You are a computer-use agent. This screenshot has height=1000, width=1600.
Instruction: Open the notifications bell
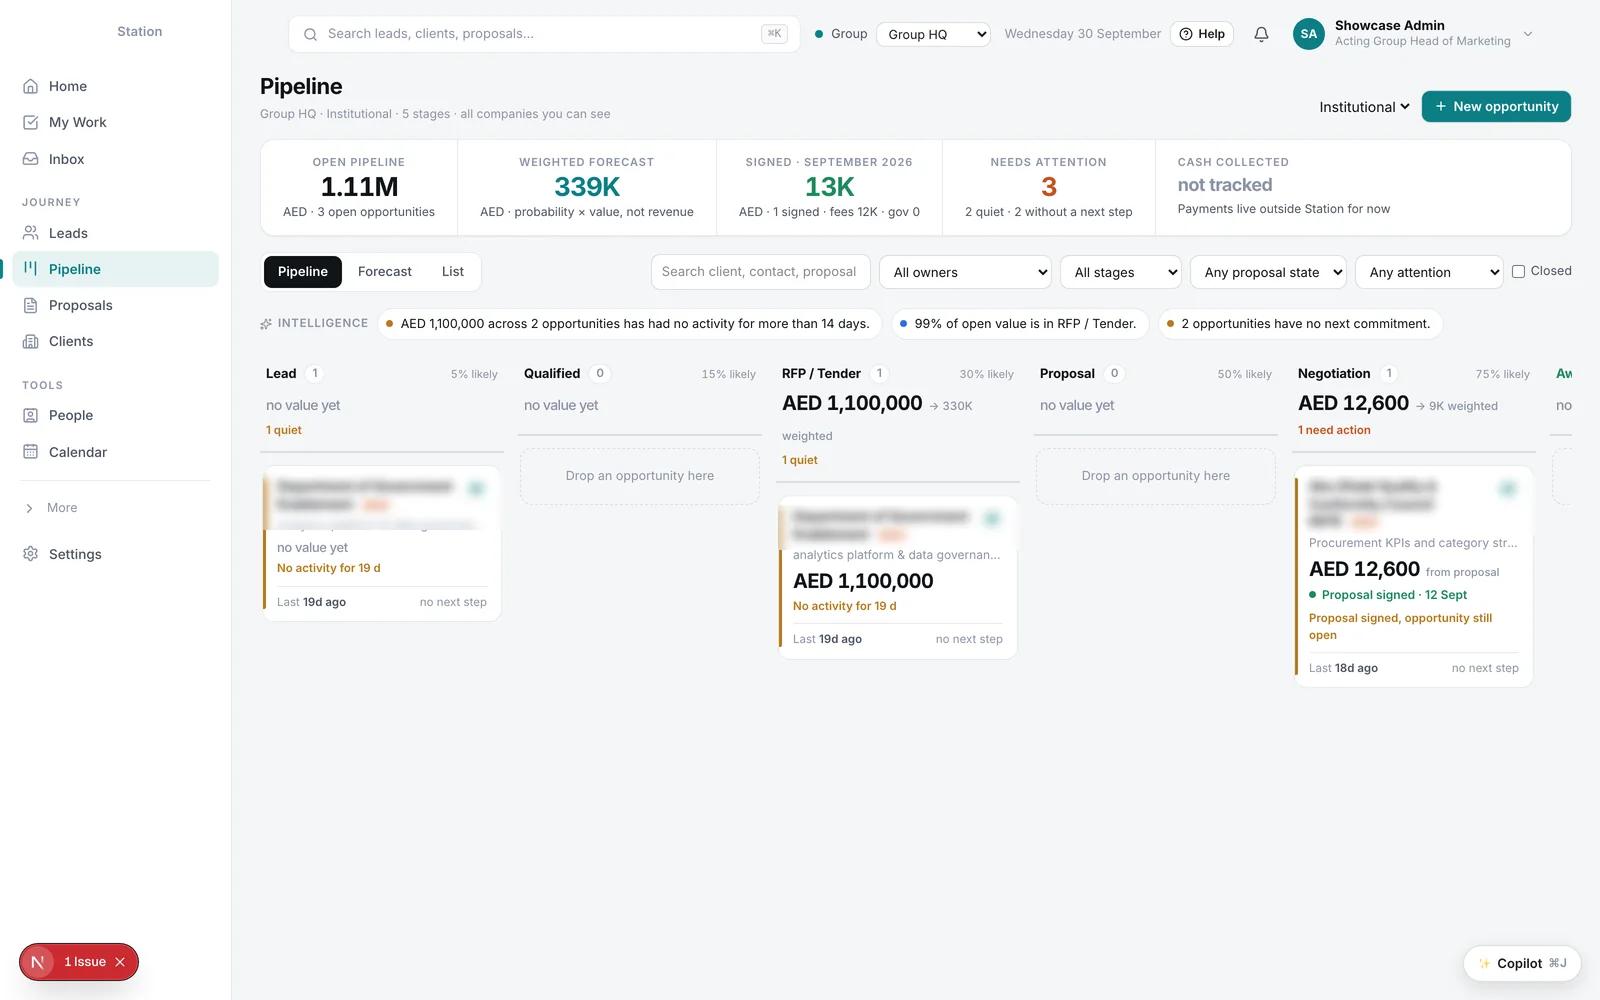[1261, 34]
